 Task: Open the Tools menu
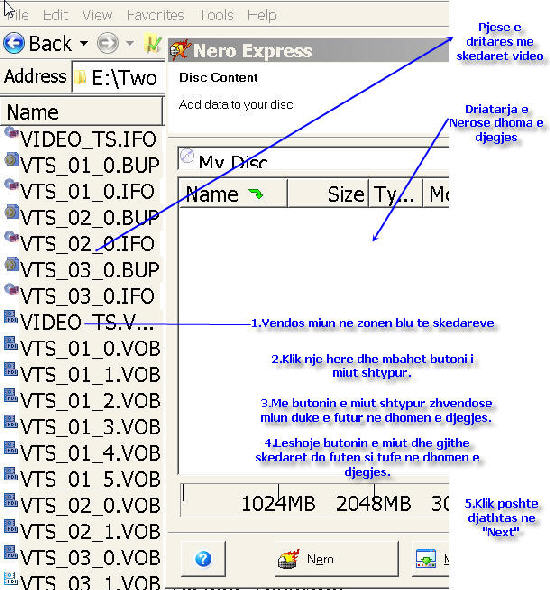point(217,15)
